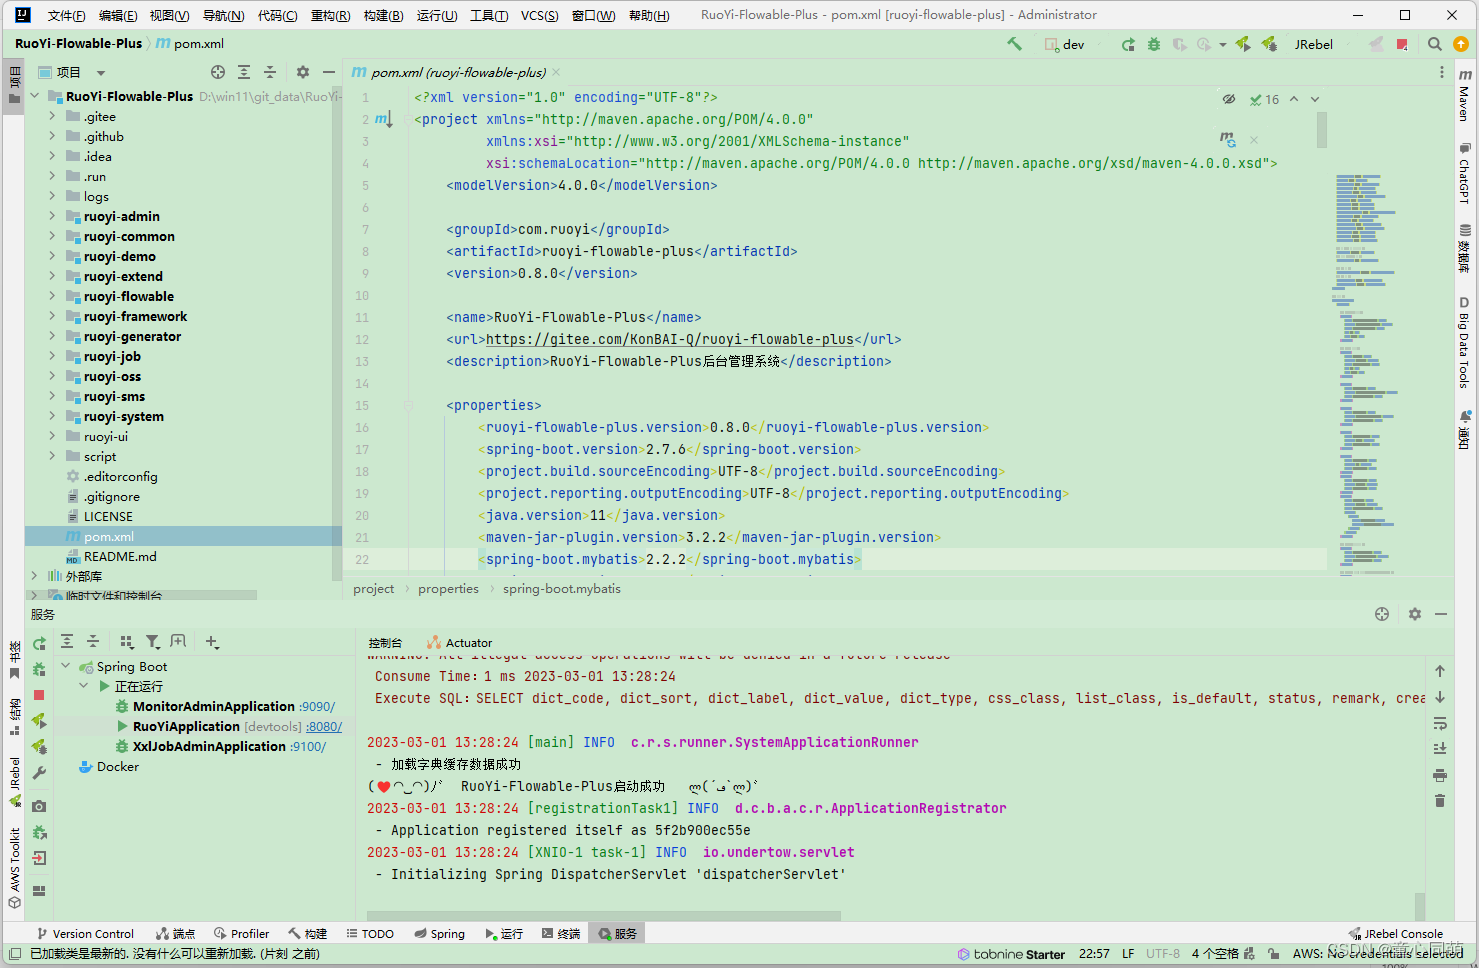Expand the ruoyi-flowable module folder
This screenshot has width=1479, height=968.
click(52, 296)
